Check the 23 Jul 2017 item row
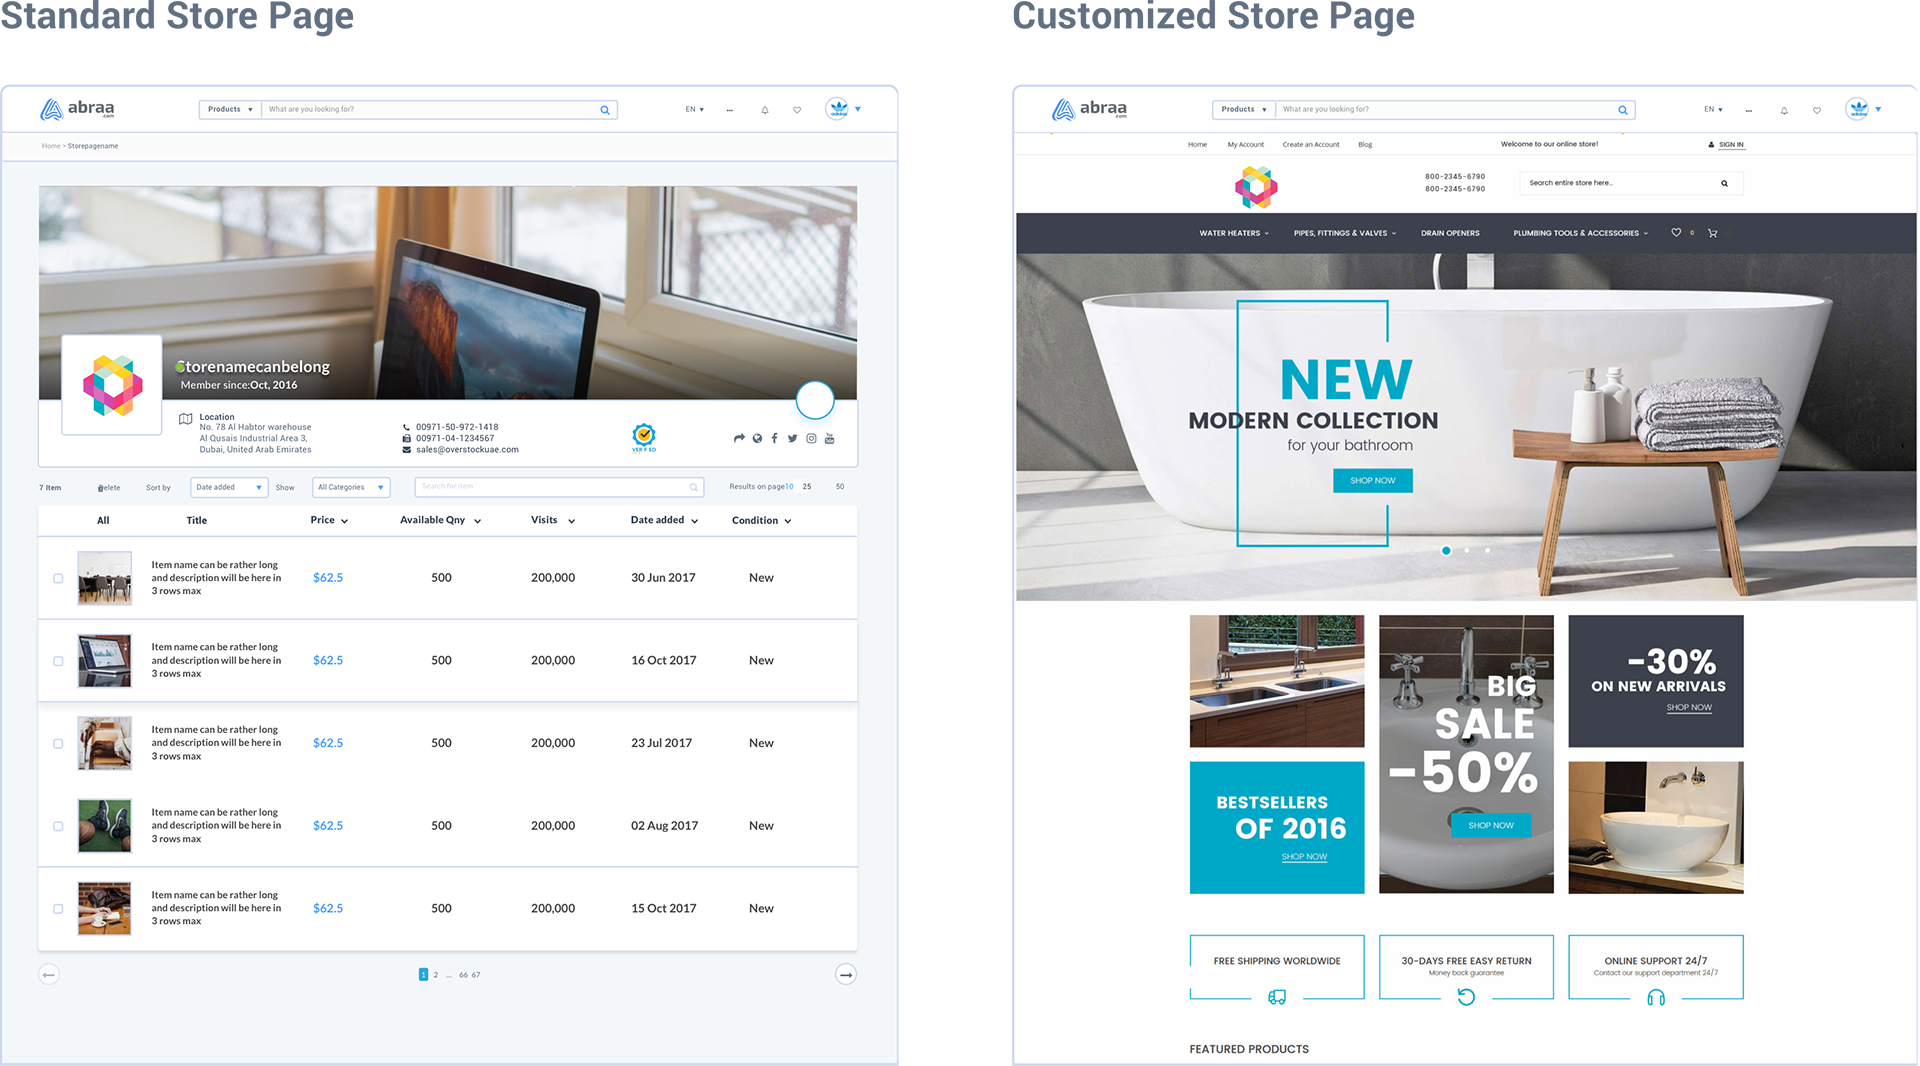The width and height of the screenshot is (1920, 1066). [x=58, y=744]
